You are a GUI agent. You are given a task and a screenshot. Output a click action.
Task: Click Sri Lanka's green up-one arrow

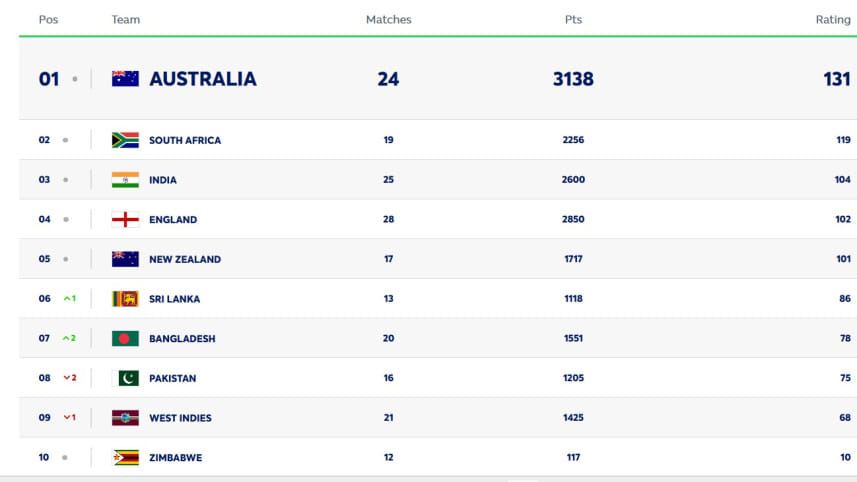[69, 298]
